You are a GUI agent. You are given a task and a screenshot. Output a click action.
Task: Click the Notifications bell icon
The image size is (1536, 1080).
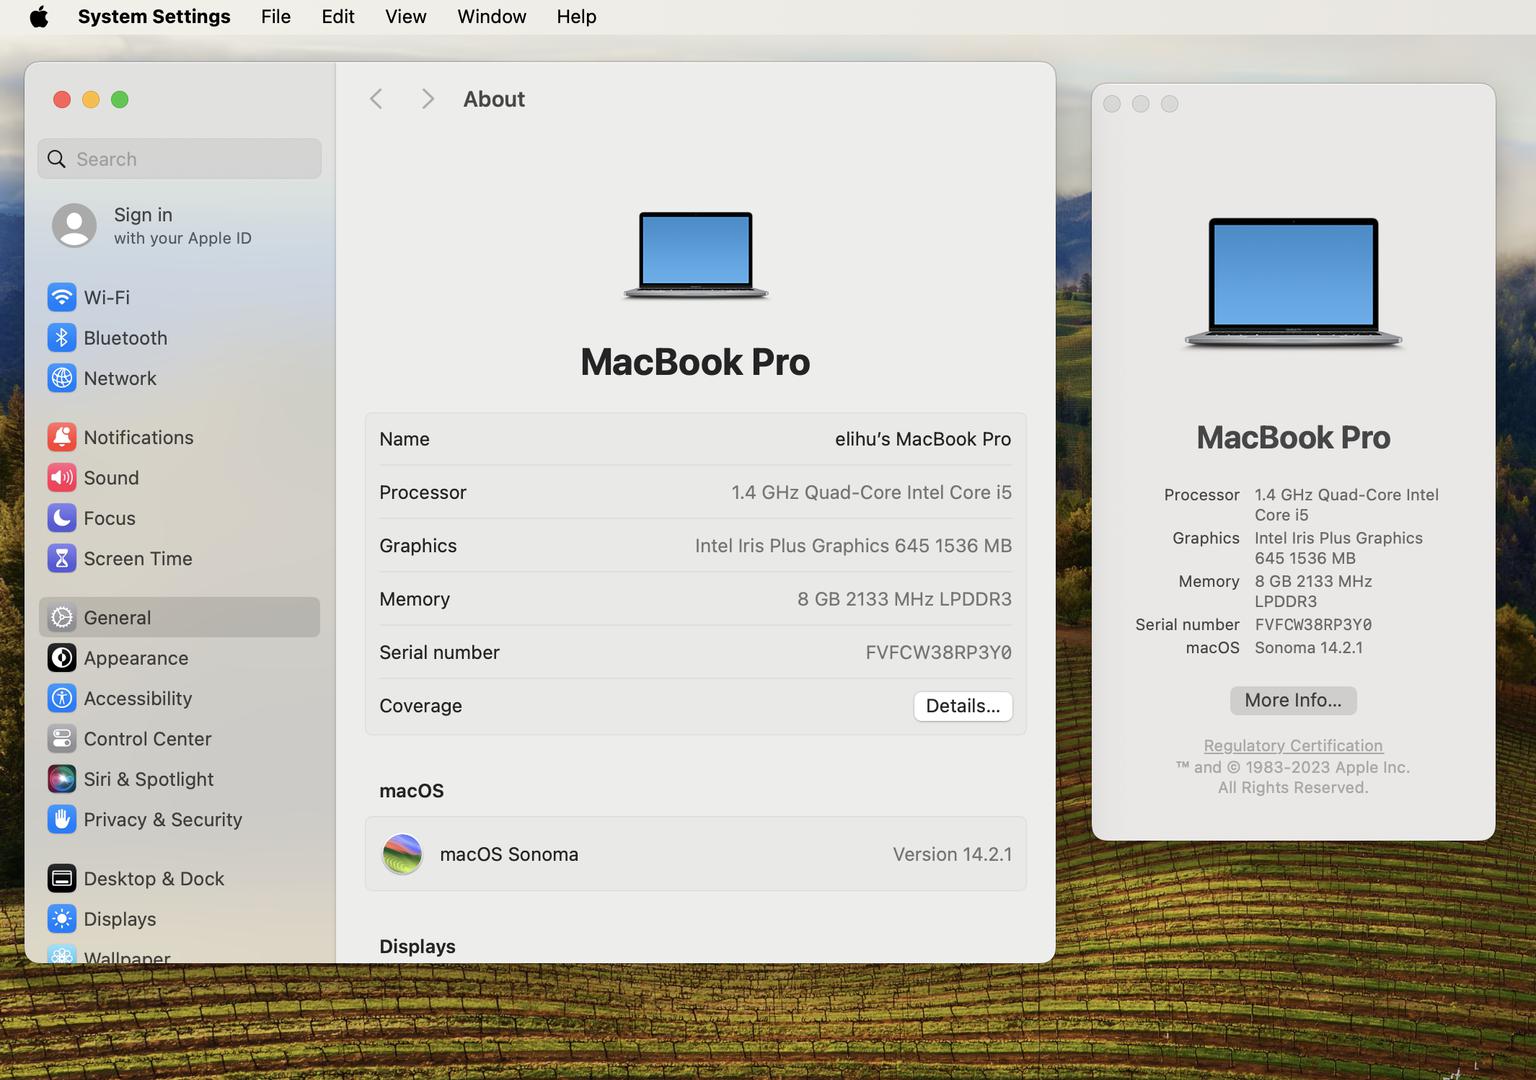pos(61,437)
